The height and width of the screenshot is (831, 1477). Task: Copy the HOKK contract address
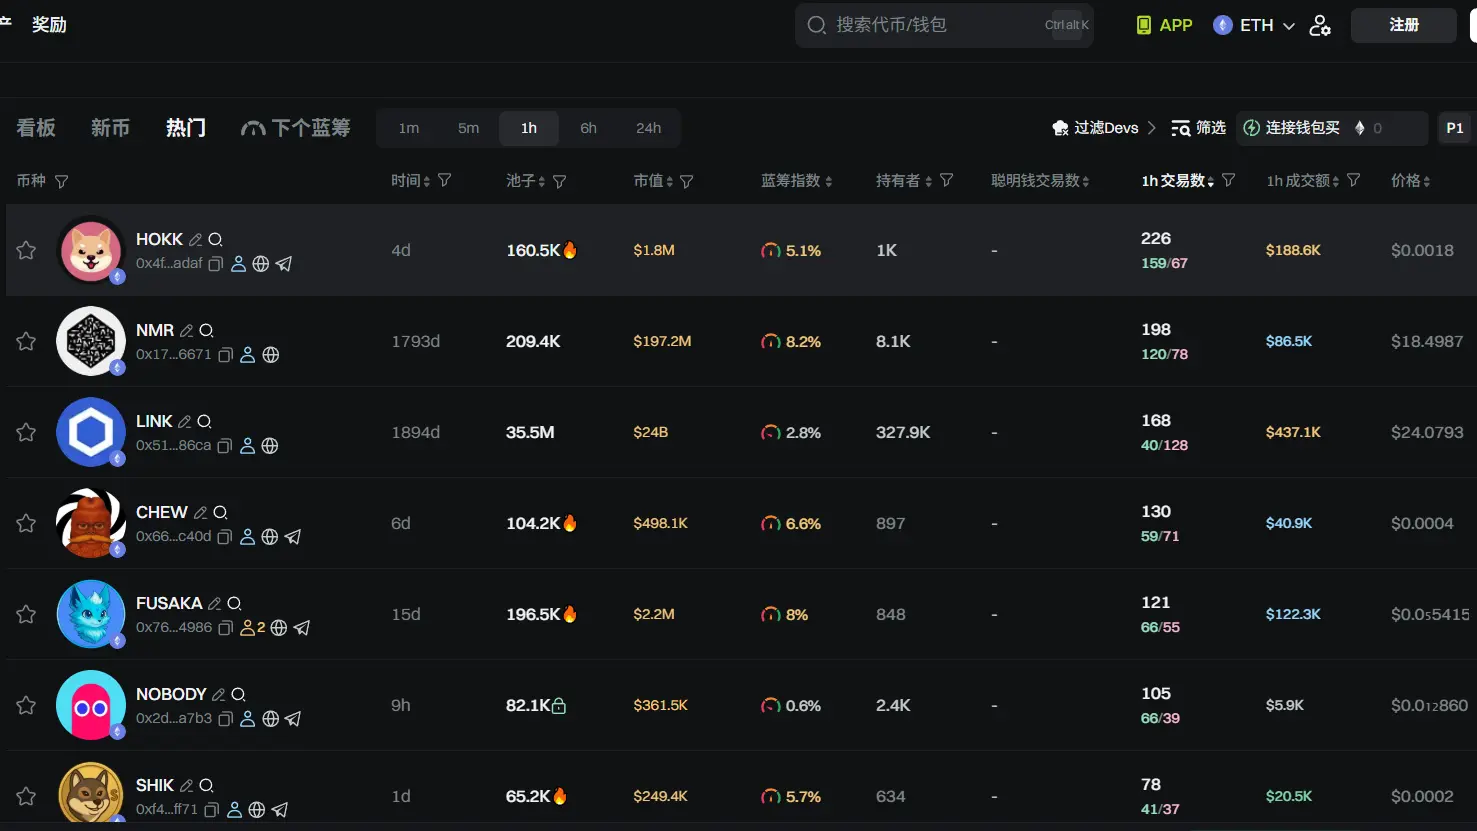215,264
